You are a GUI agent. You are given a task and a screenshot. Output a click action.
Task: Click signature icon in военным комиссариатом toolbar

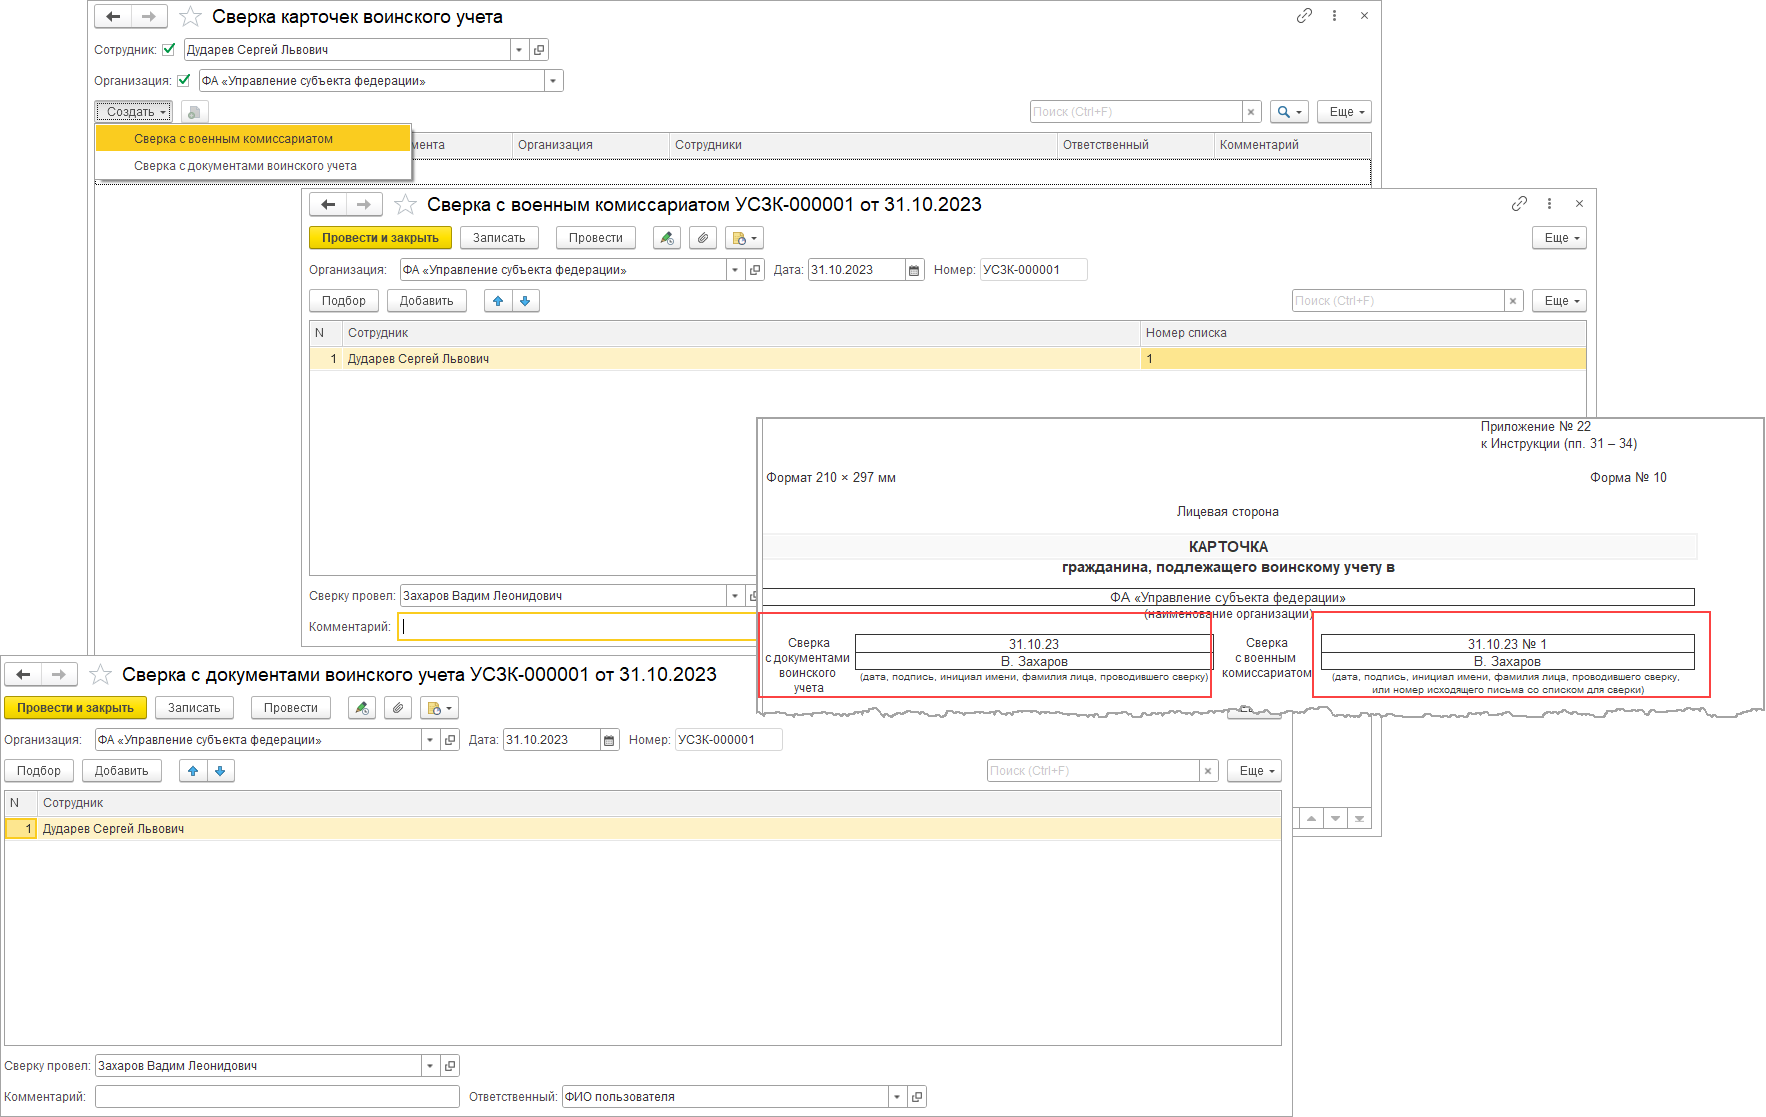click(x=666, y=238)
